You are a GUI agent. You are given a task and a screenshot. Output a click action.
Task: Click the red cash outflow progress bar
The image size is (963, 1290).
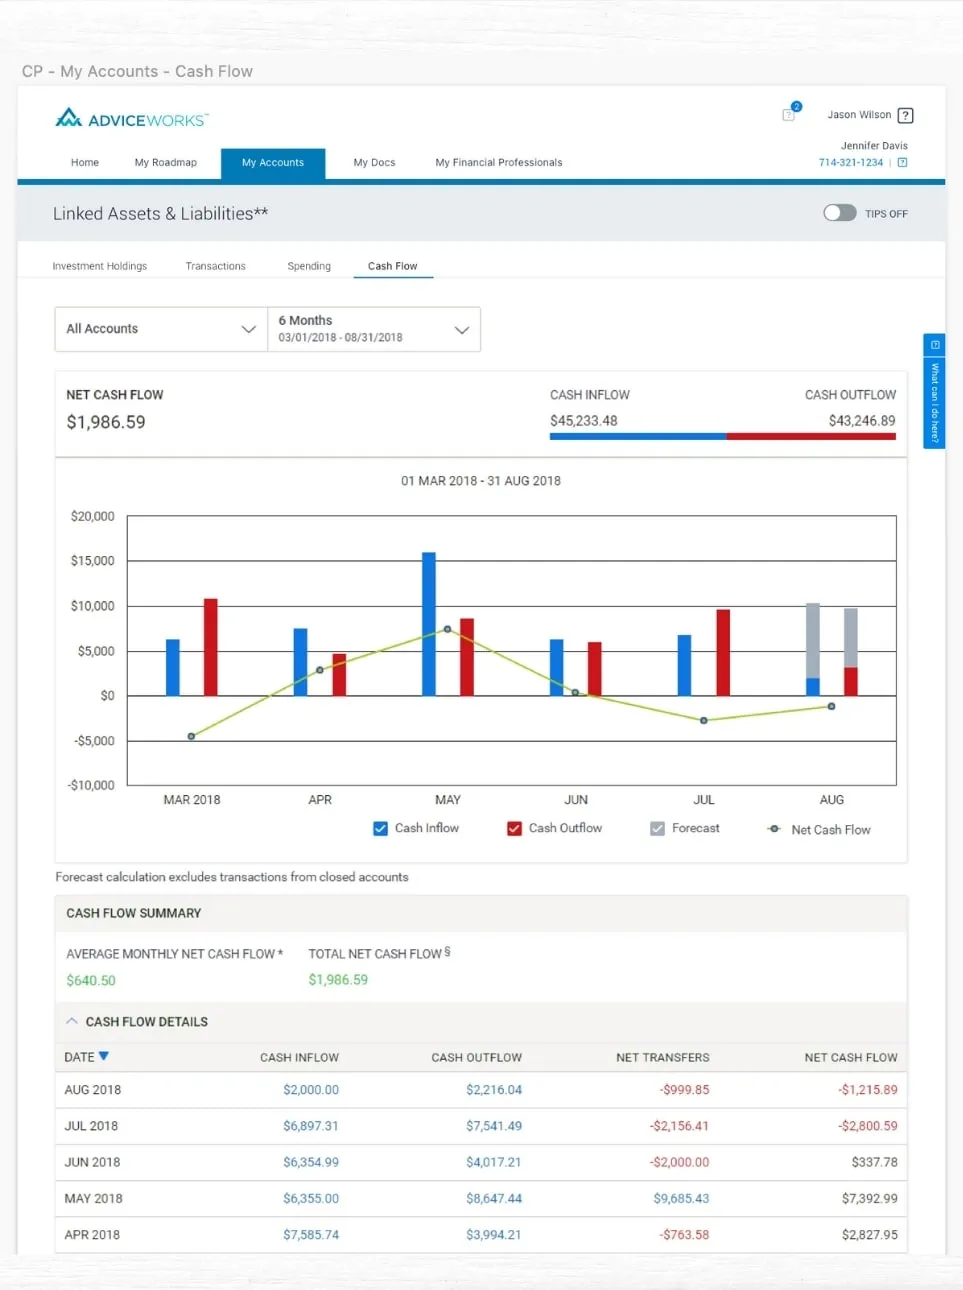(811, 436)
